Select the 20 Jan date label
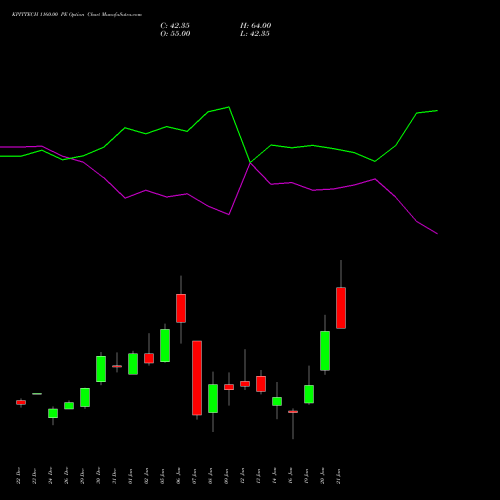Screen dimensions: 500x500 323,476
